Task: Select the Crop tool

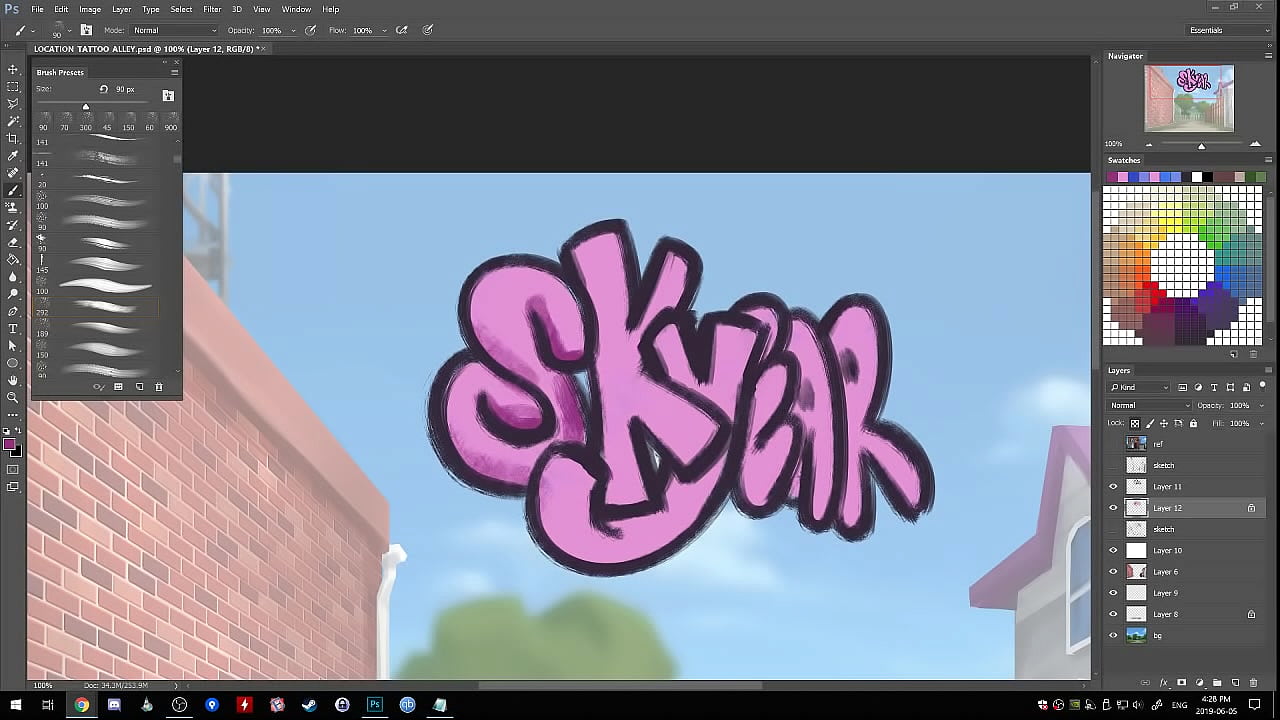Action: tap(13, 138)
